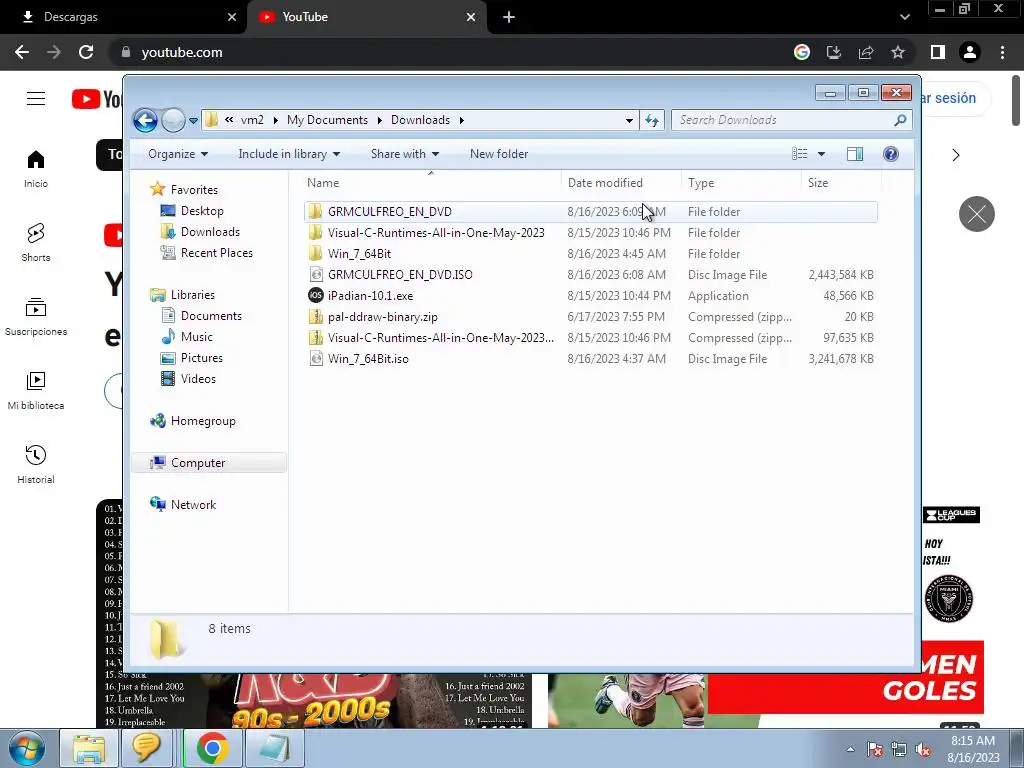The height and width of the screenshot is (768, 1024).
Task: Open Include in library menu
Action: 289,154
